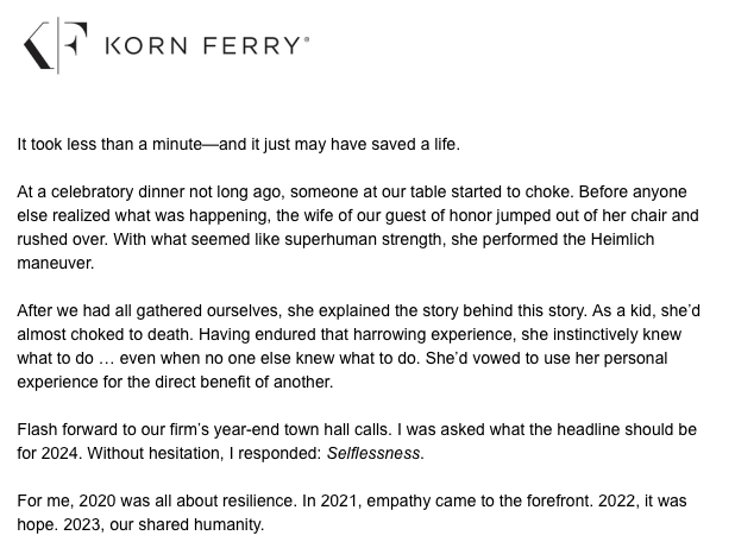Click the phrase harrowing experience

pos(435,334)
